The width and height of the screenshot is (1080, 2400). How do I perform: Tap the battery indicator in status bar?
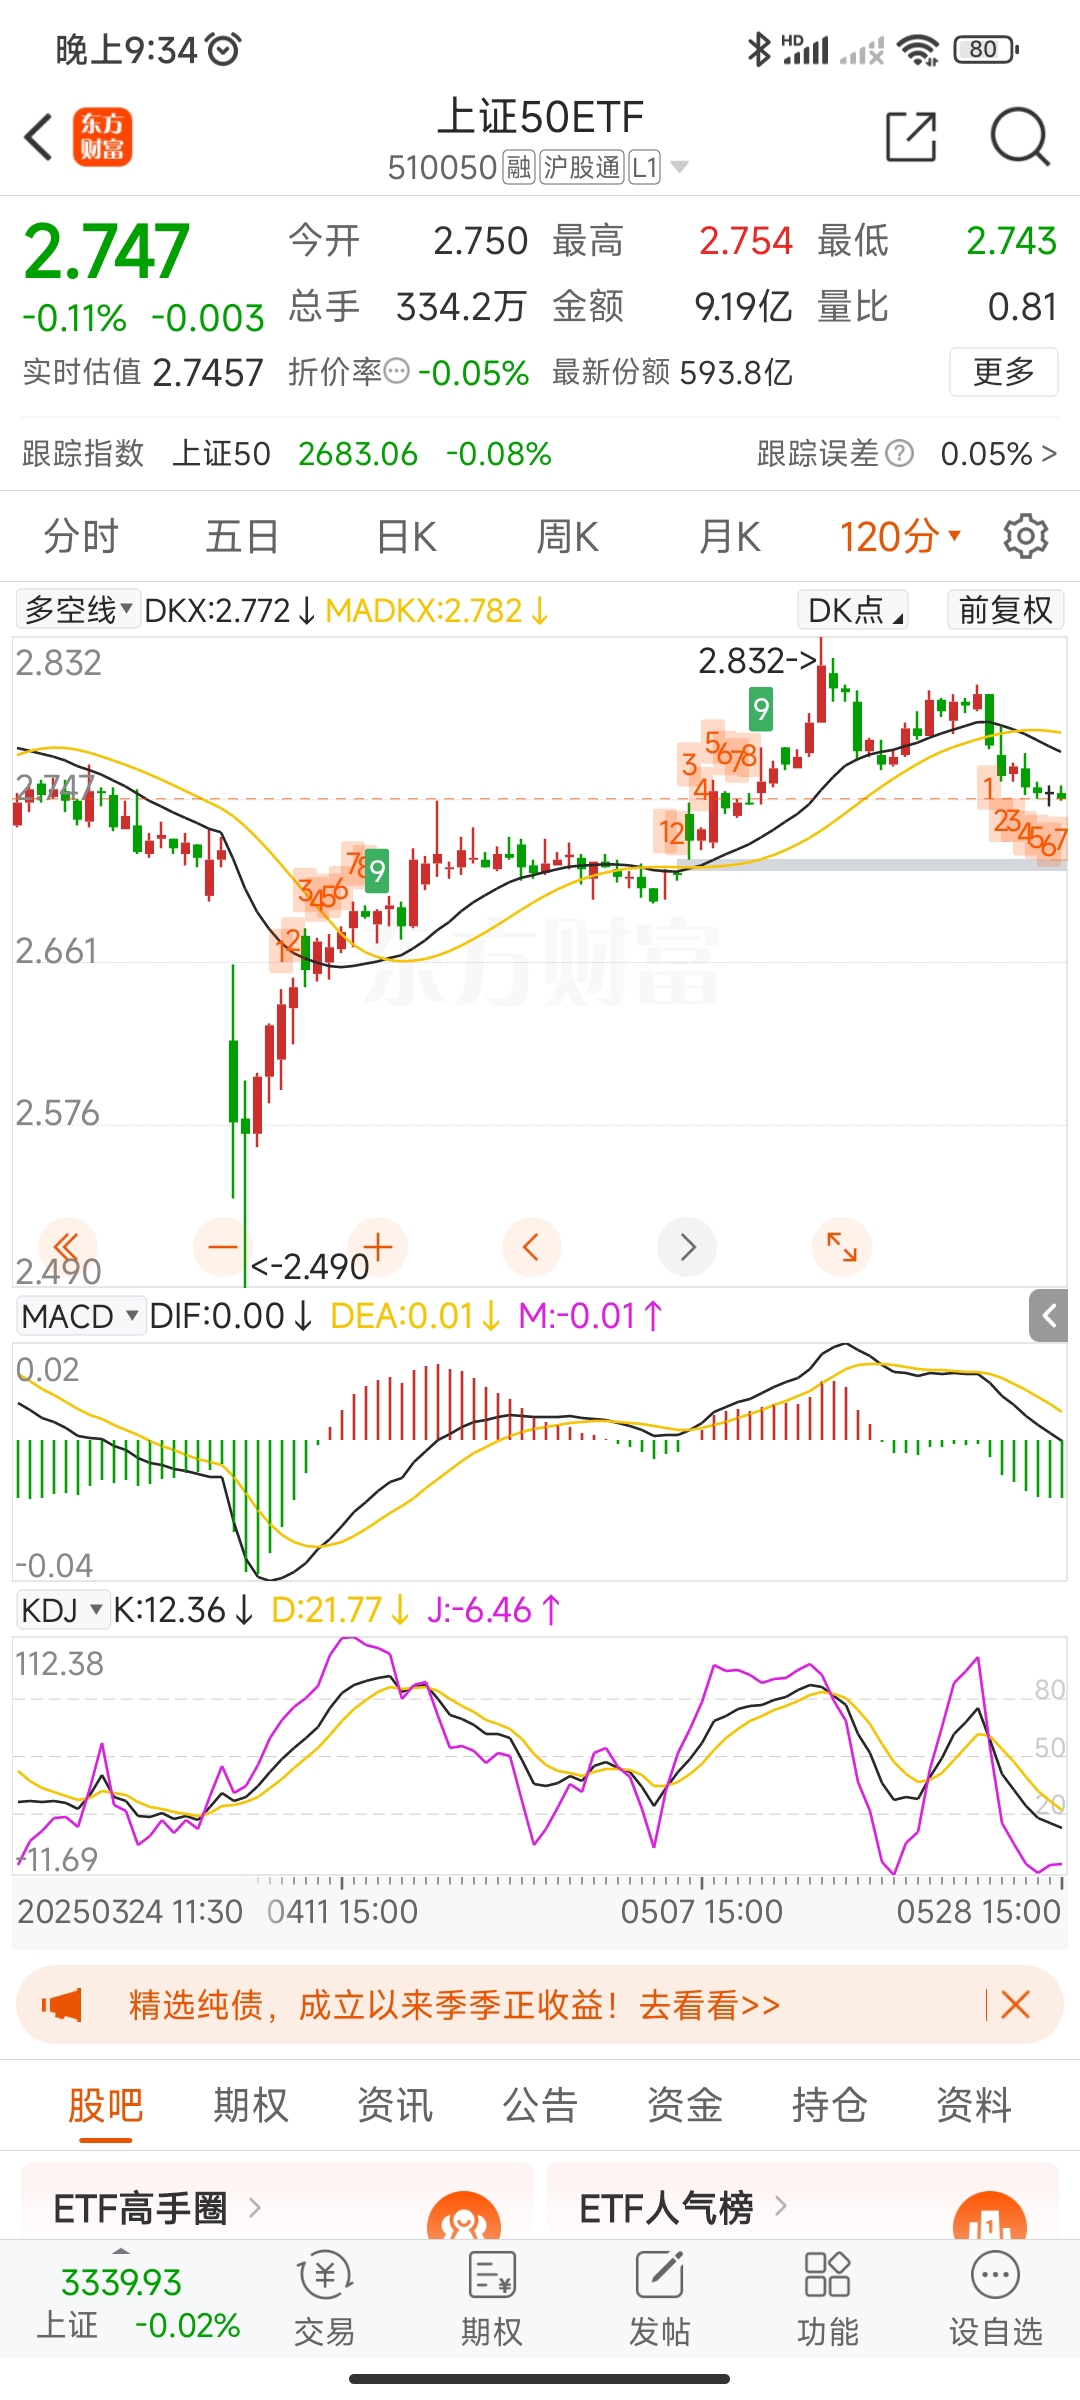point(986,49)
